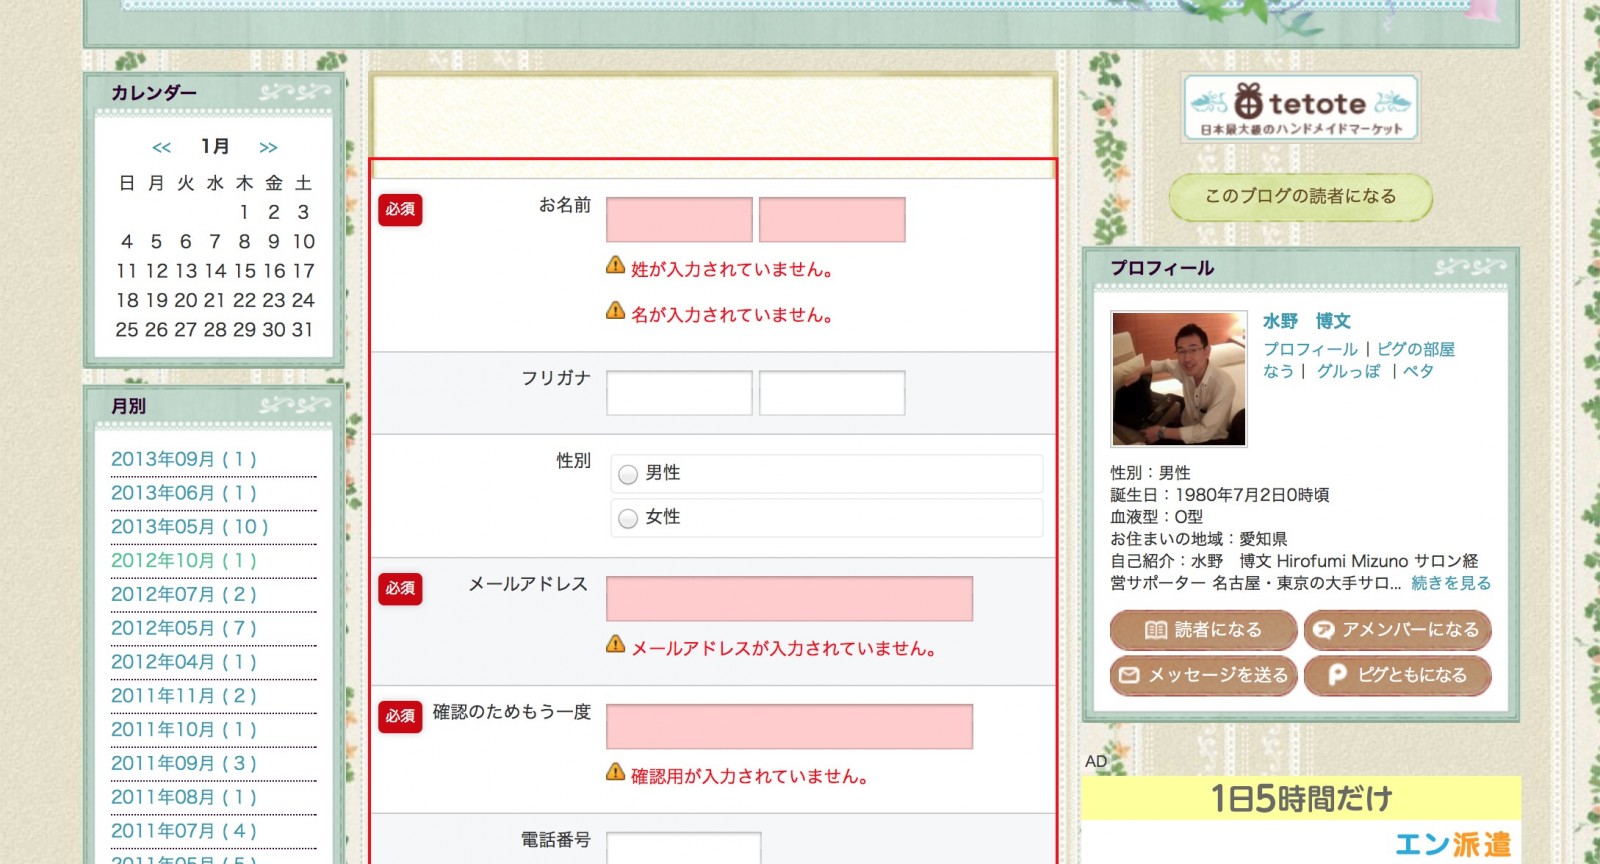
Task: Click calendar date 31
Action: coord(303,330)
